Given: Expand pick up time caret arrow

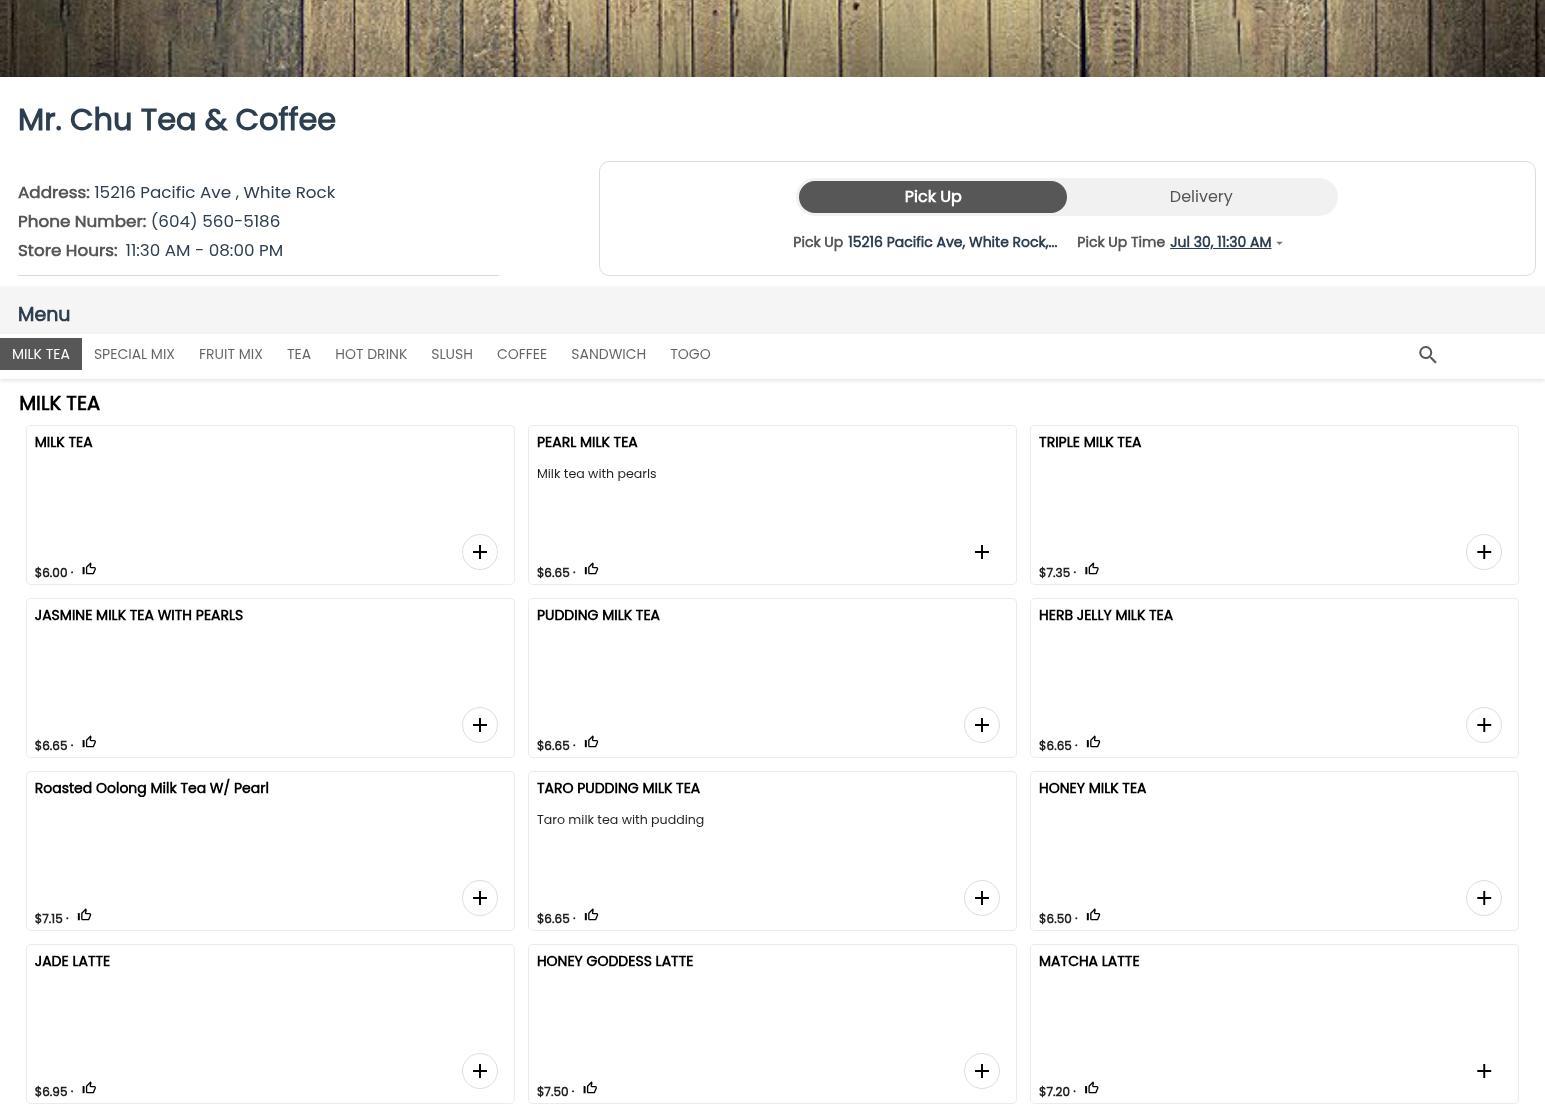Looking at the screenshot, I should 1279,244.
